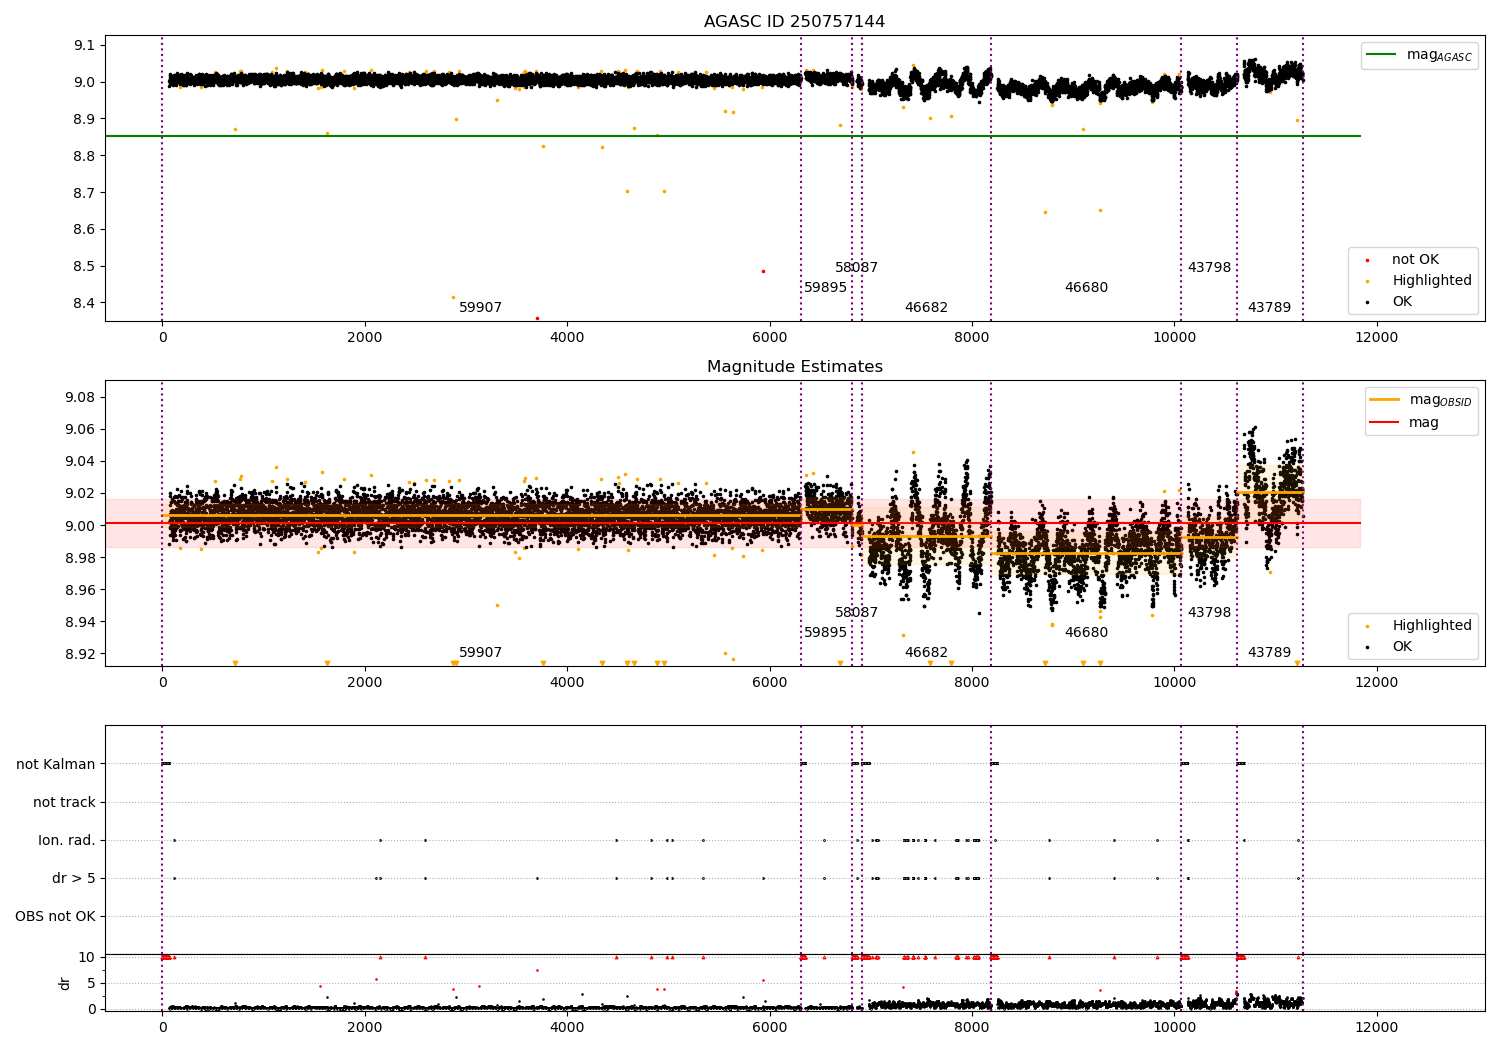This screenshot has height=1050, width=1500.
Task: Click the 9.06 y-axis tick label
Action: [80, 430]
